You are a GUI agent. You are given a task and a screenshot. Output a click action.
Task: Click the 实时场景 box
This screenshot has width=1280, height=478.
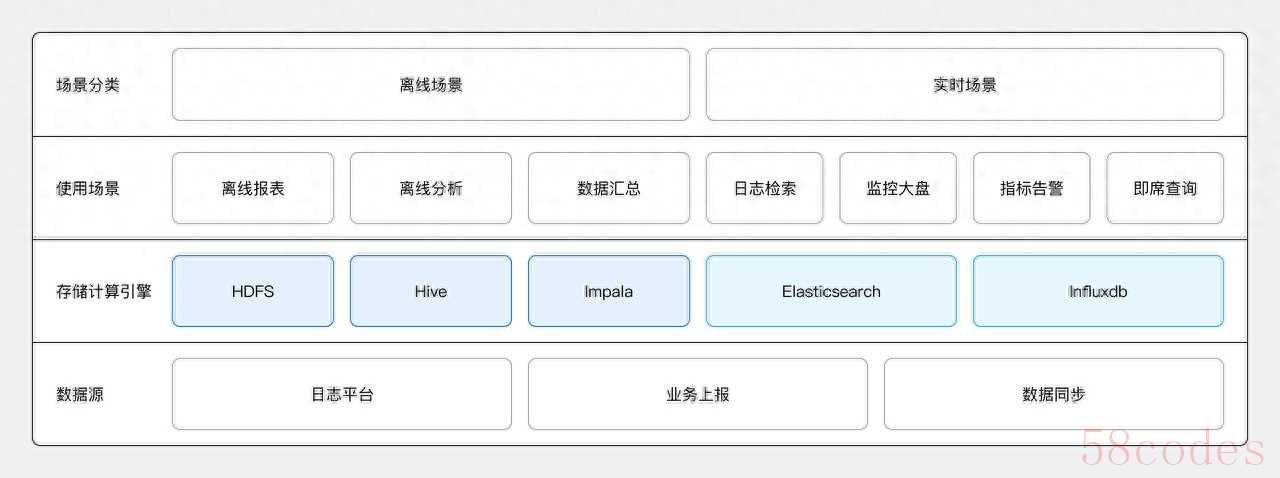964,85
